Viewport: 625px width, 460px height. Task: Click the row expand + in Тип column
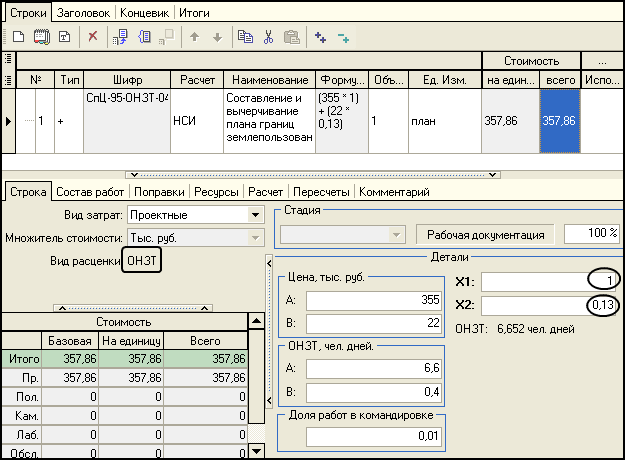61,121
